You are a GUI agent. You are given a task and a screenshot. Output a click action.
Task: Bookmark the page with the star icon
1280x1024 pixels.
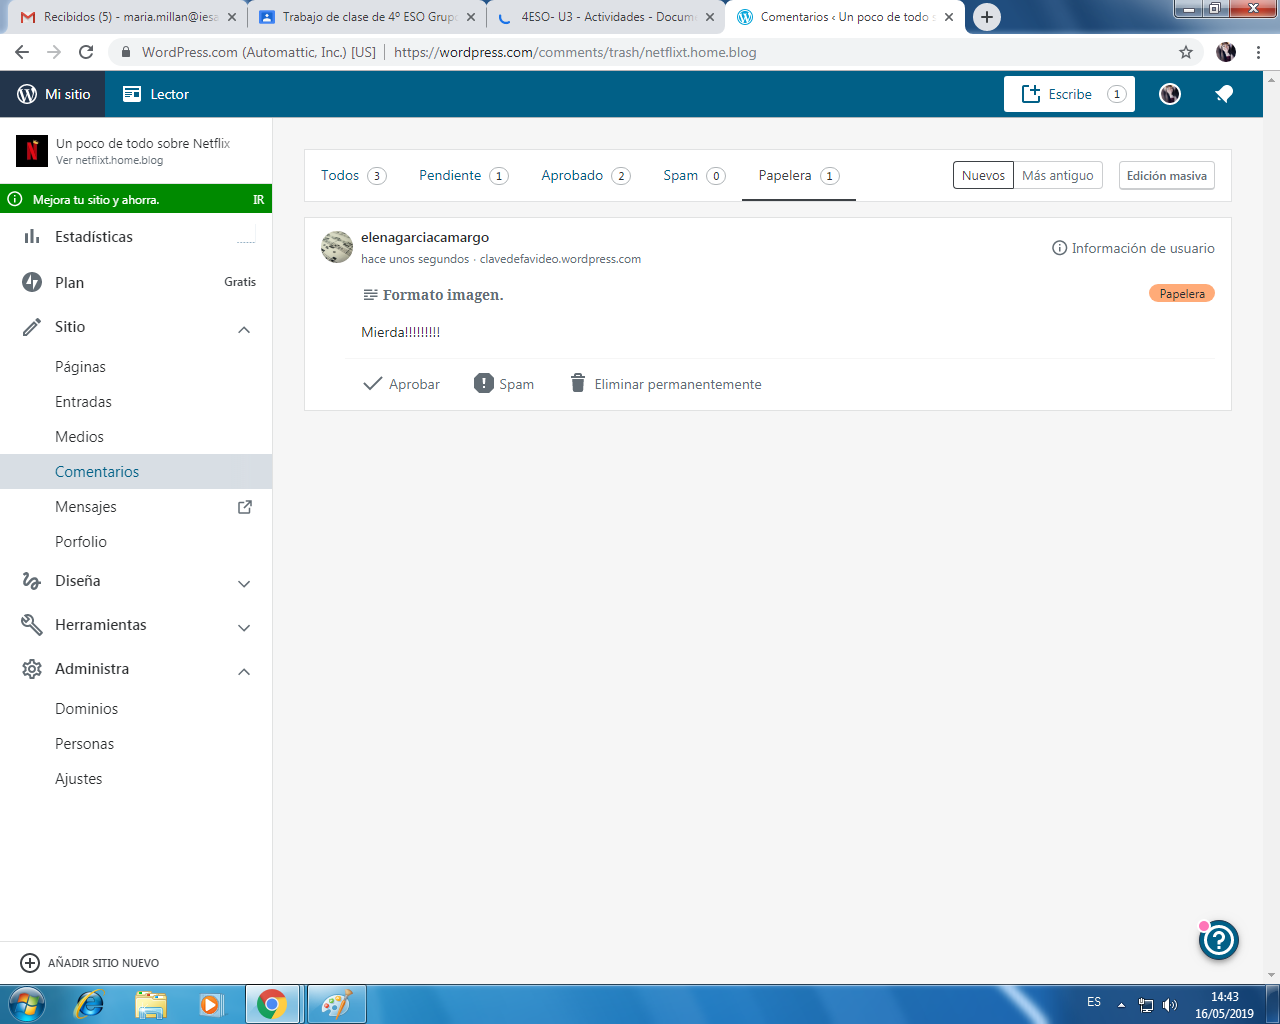(x=1186, y=52)
